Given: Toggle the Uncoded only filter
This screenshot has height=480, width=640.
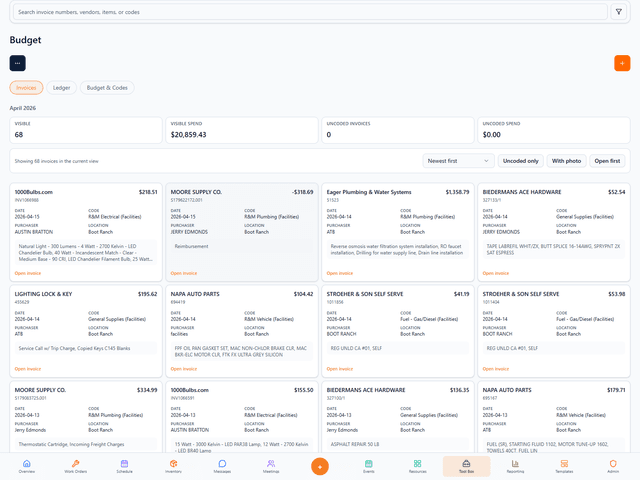Looking at the screenshot, I should 520,160.
